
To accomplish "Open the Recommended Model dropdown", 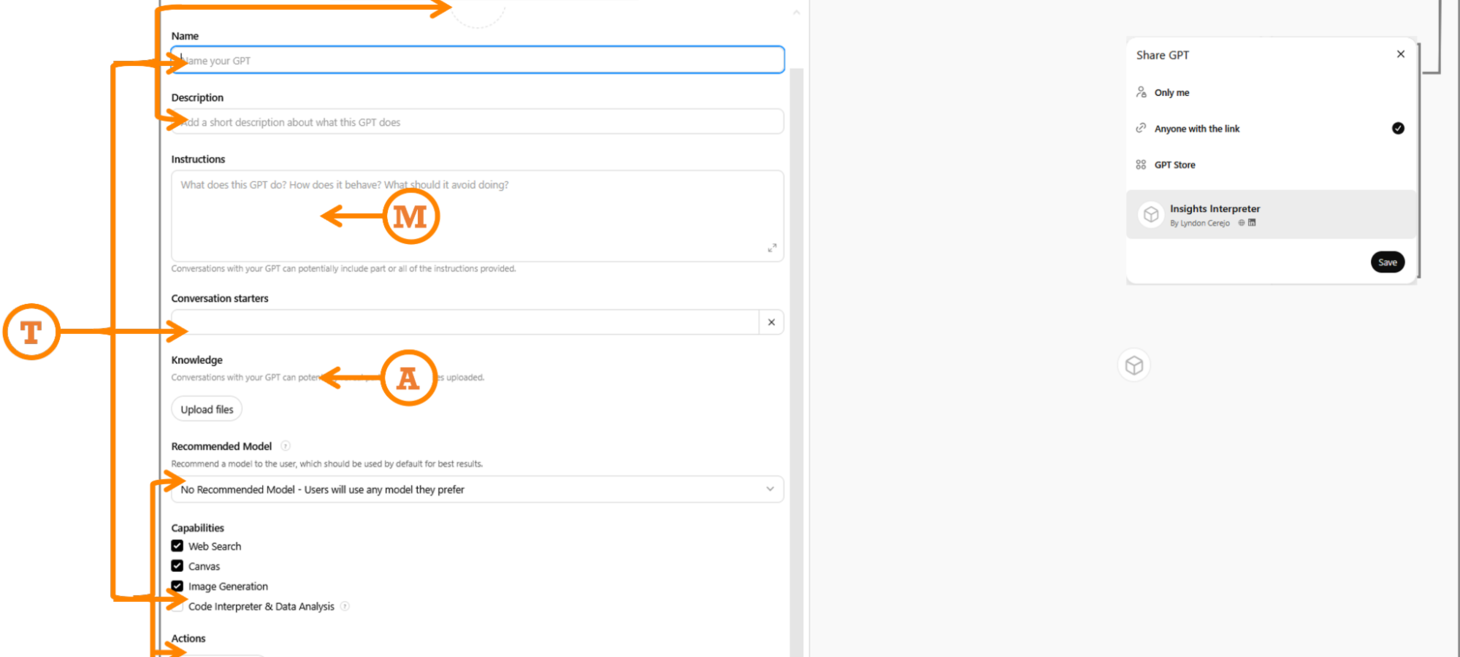I will click(477, 489).
